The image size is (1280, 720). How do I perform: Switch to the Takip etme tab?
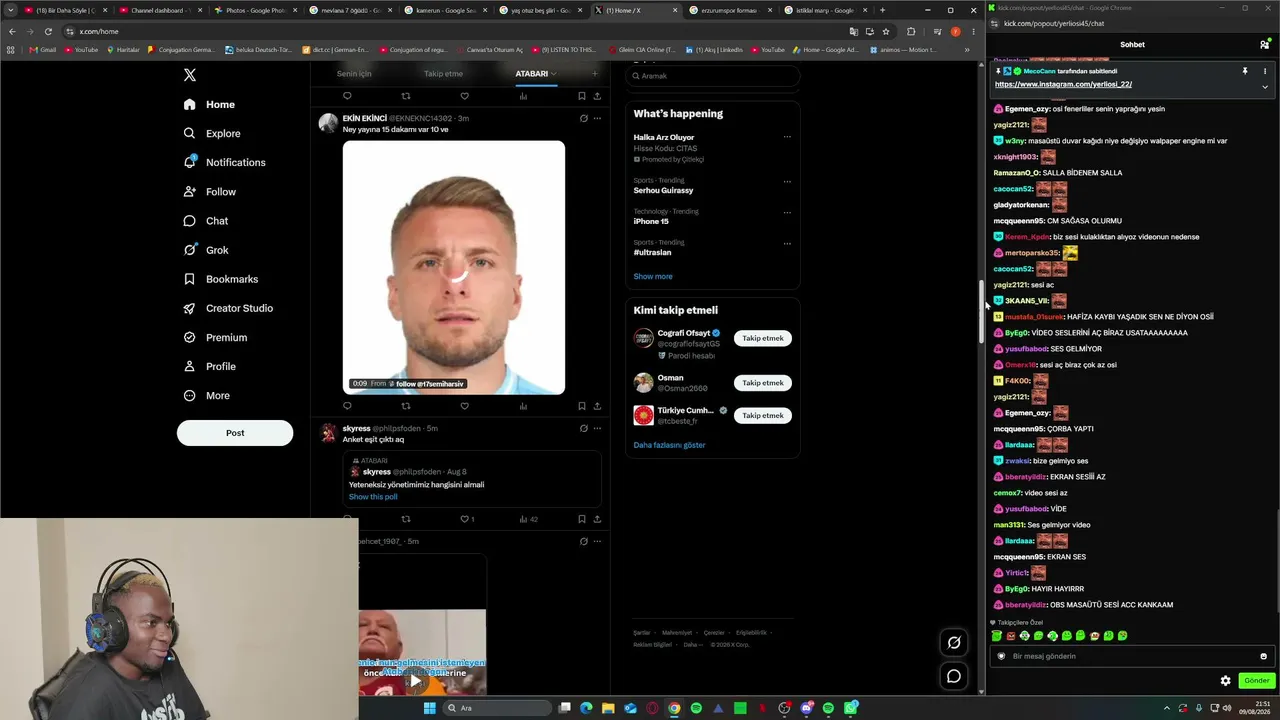443,73
